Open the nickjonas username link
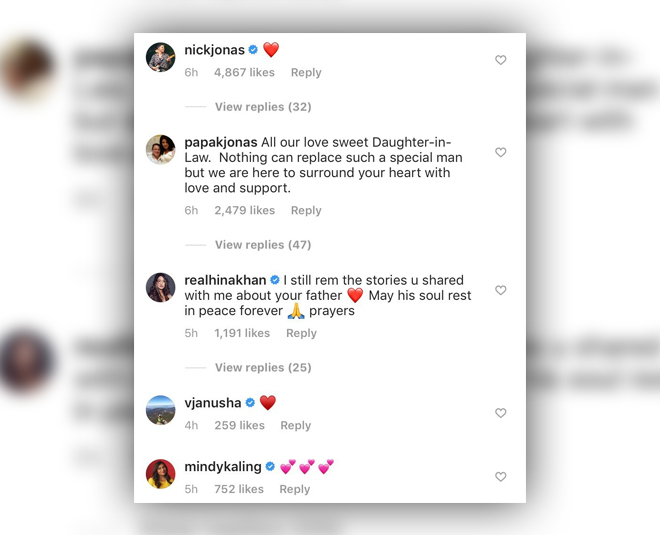Viewport: 660px width, 535px height. click(x=214, y=50)
